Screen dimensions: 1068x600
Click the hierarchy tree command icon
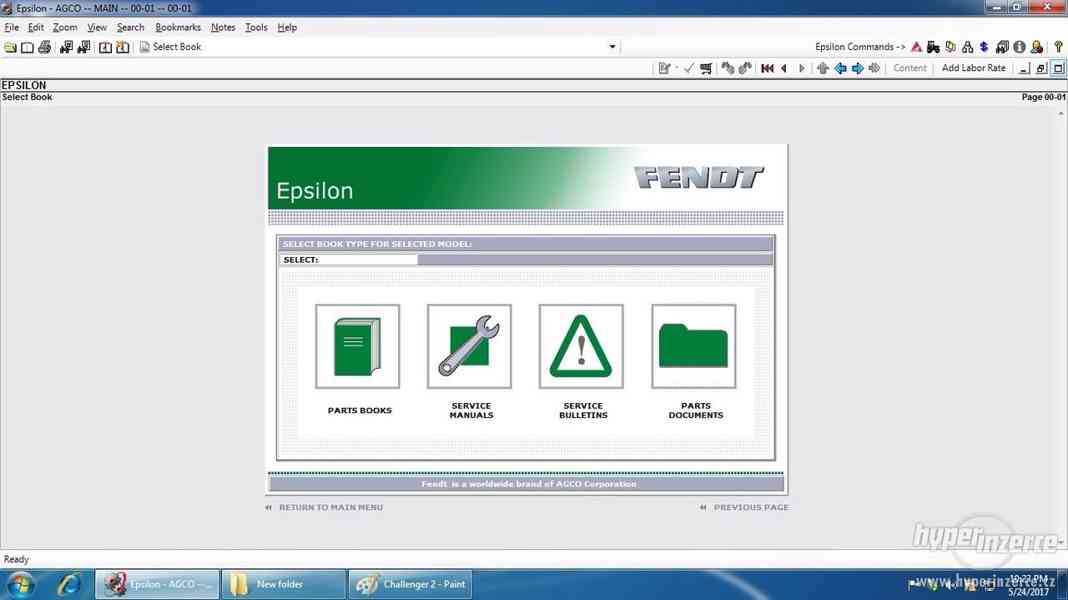coord(967,47)
